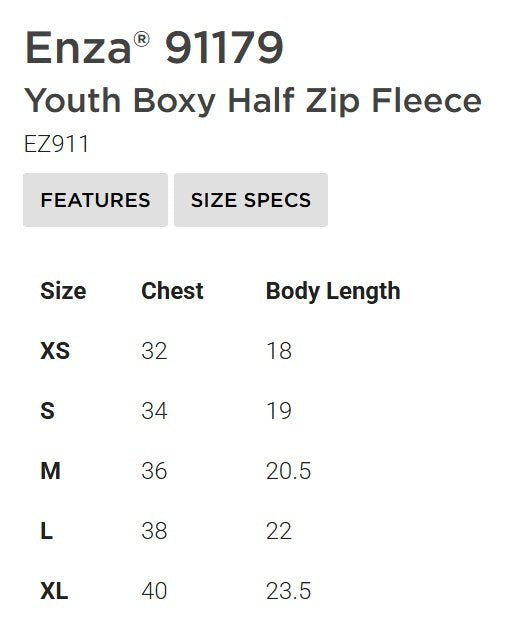Click the Chest column header

(172, 291)
